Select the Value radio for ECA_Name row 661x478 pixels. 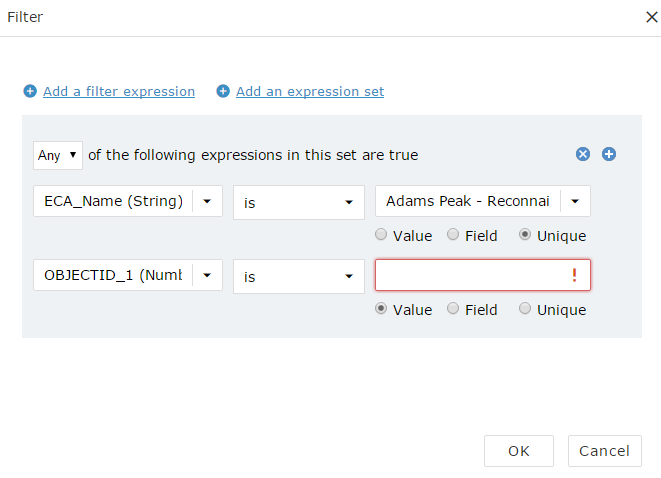[381, 235]
